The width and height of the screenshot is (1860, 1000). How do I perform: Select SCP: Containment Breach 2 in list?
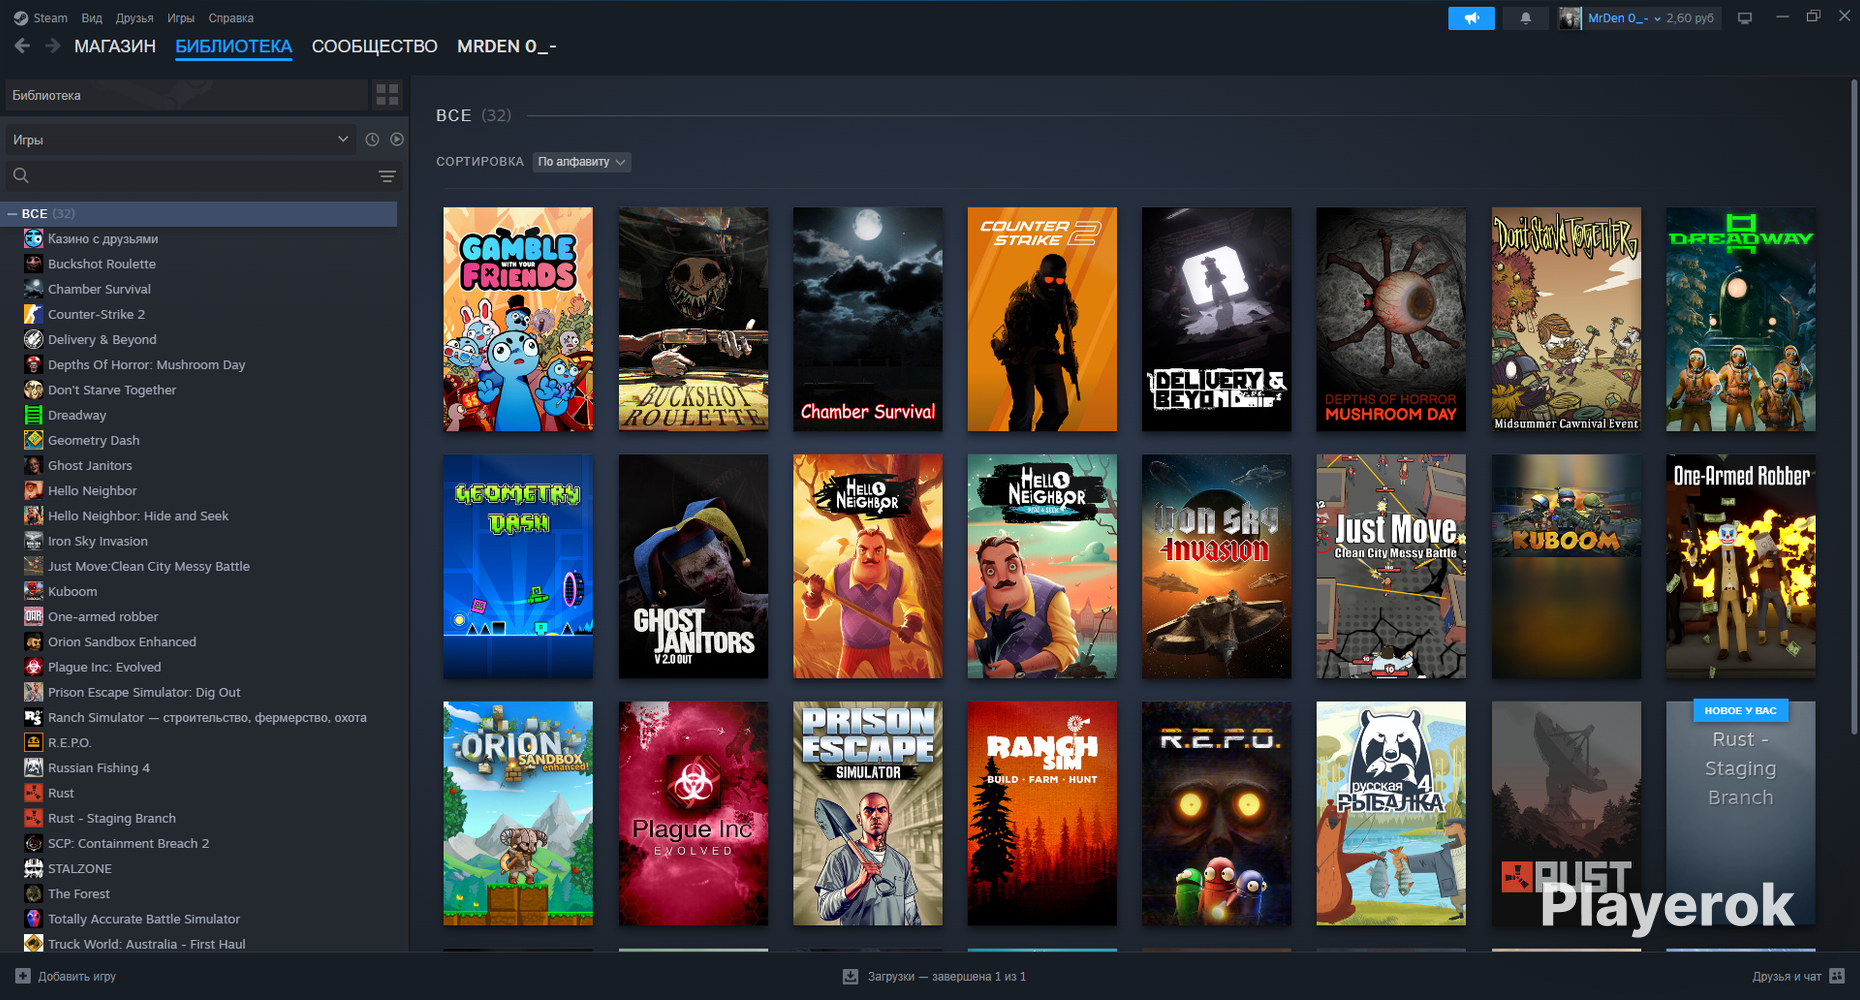[129, 843]
